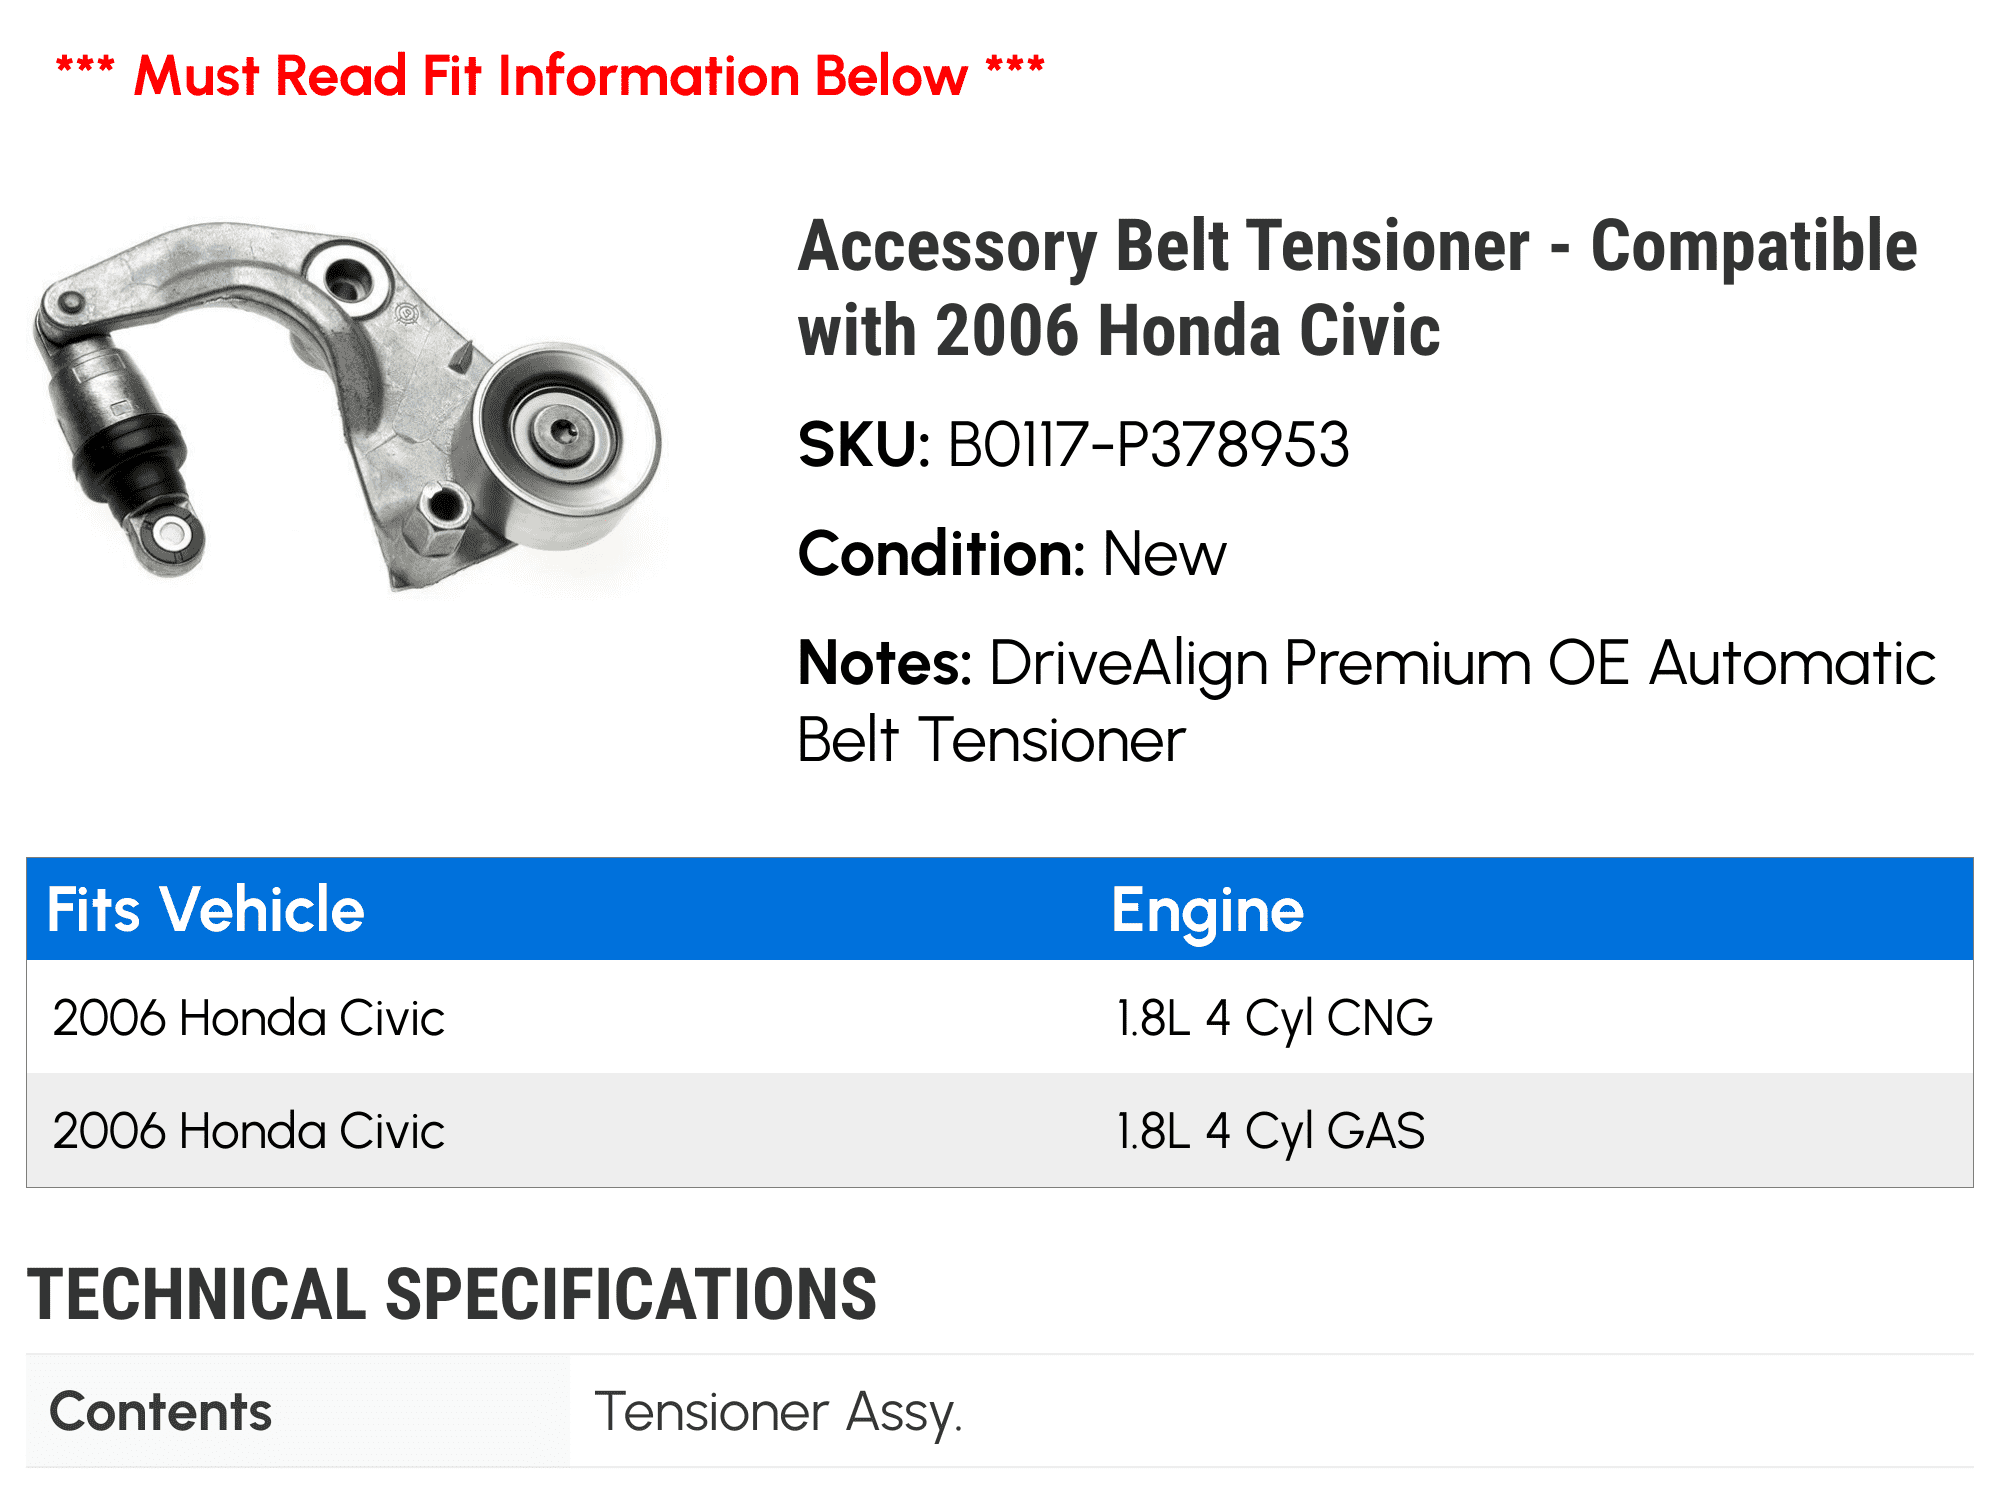
Task: Click the Notes label
Action: [884, 663]
